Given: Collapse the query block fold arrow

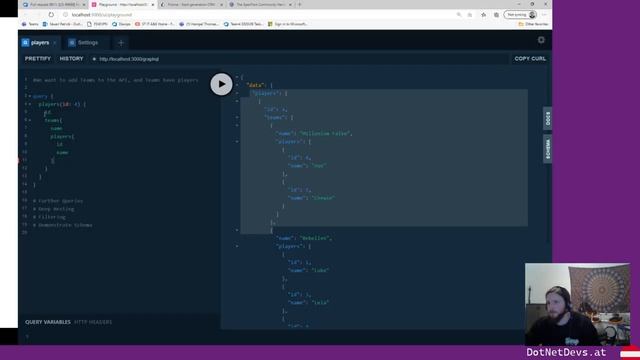Looking at the screenshot, I should [30, 96].
